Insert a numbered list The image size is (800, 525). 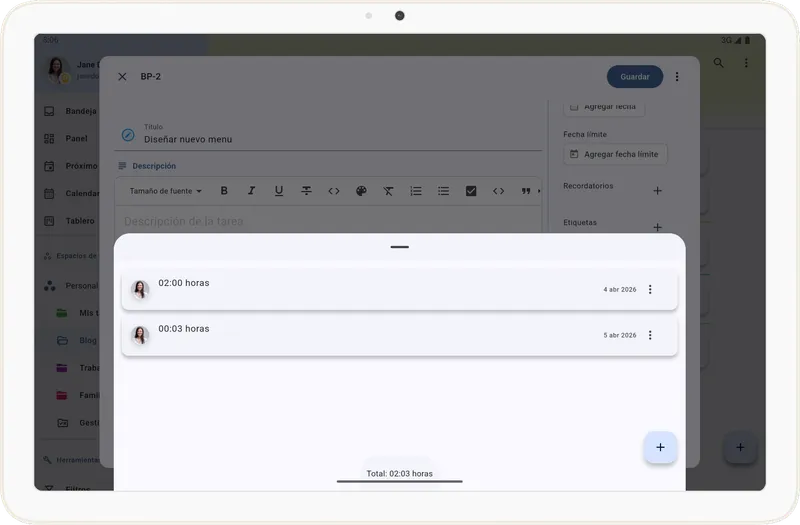pyautogui.click(x=416, y=191)
